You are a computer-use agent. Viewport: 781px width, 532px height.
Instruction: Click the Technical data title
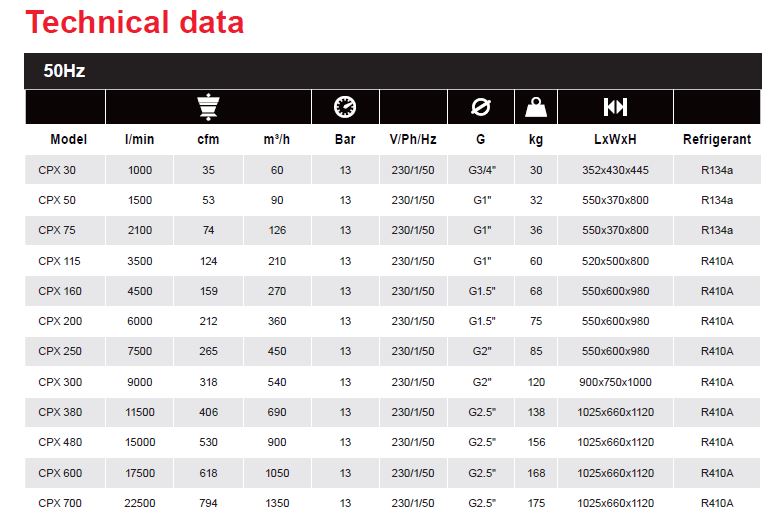coord(134,22)
